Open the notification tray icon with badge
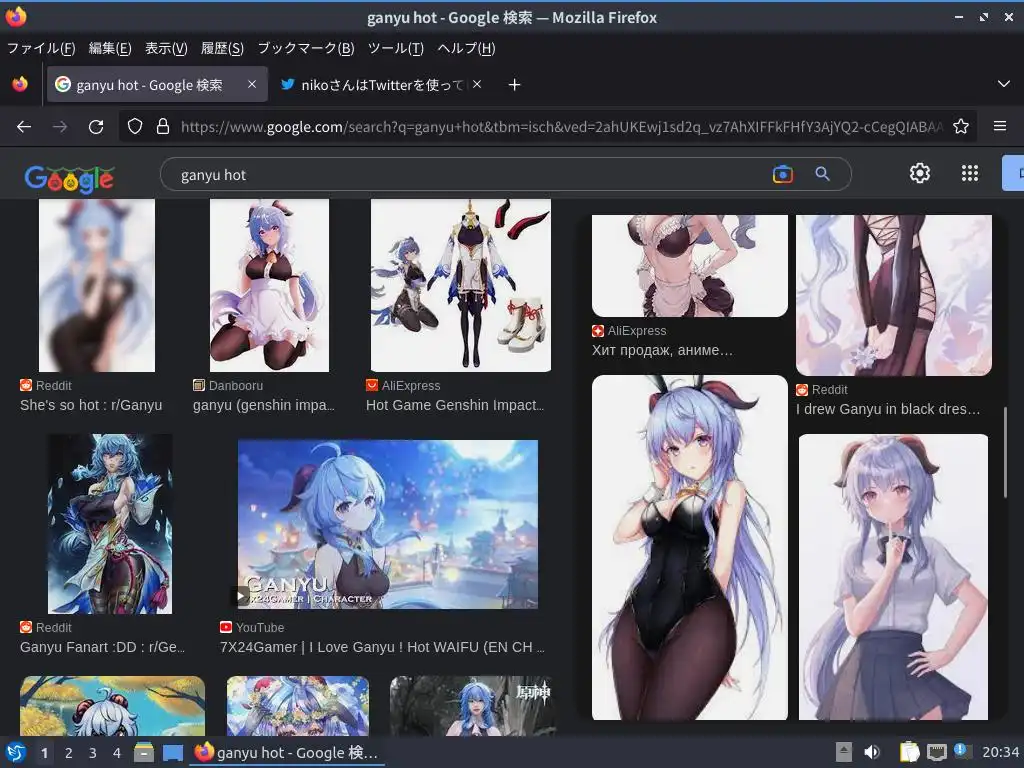Viewport: 1024px width, 768px height. (x=961, y=751)
